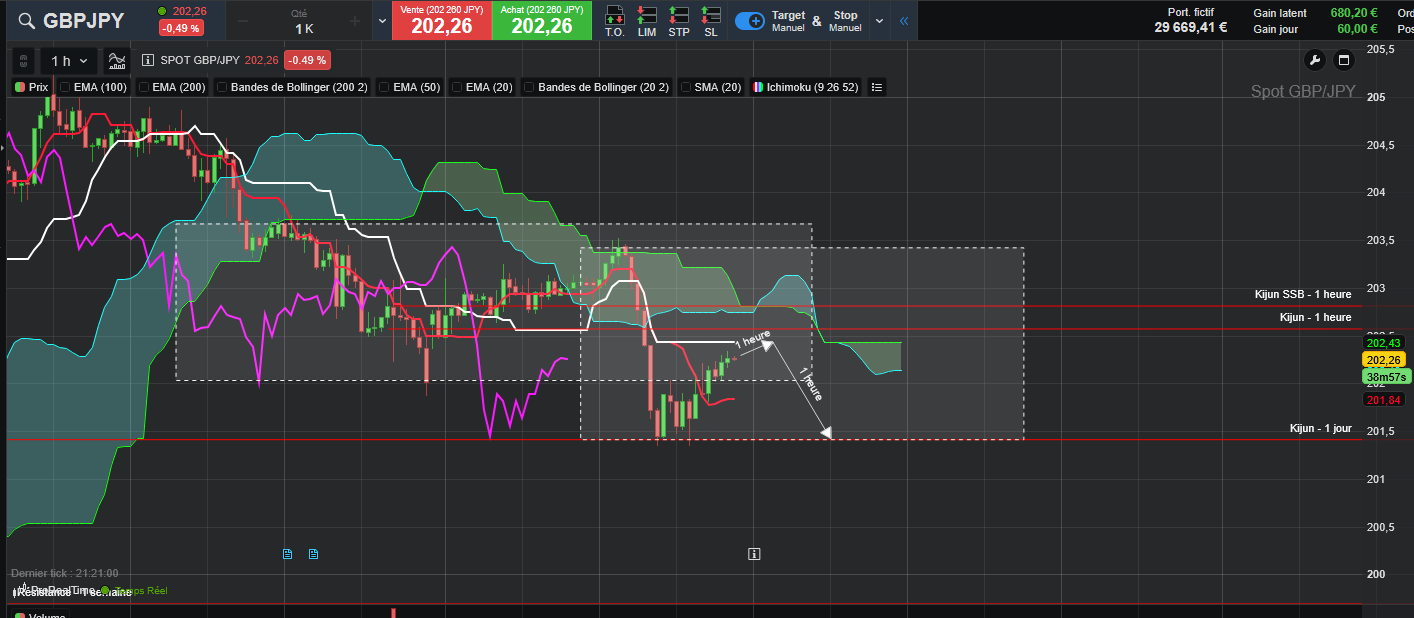Image resolution: width=1414 pixels, height=618 pixels.
Task: Check Bandes de Bollinger (20 2)
Action: 529,87
